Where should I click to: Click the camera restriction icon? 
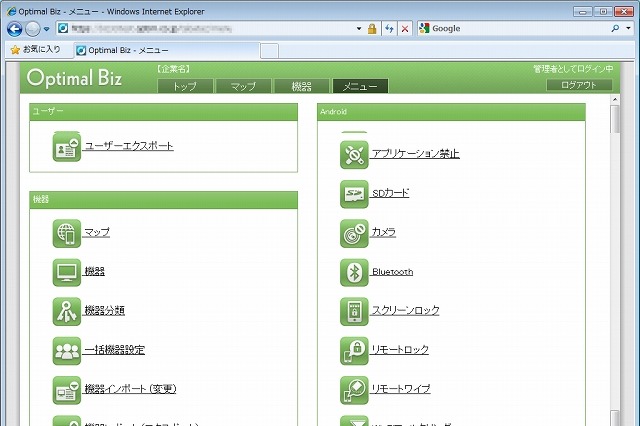tap(354, 233)
